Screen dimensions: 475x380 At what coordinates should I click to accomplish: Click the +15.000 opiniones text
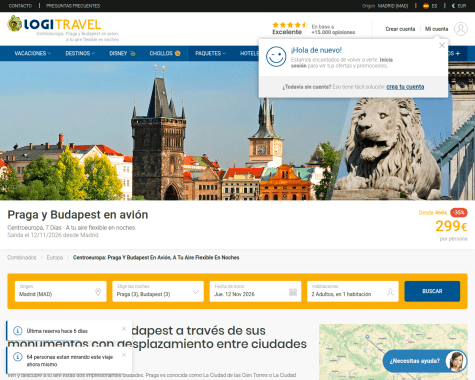click(333, 32)
